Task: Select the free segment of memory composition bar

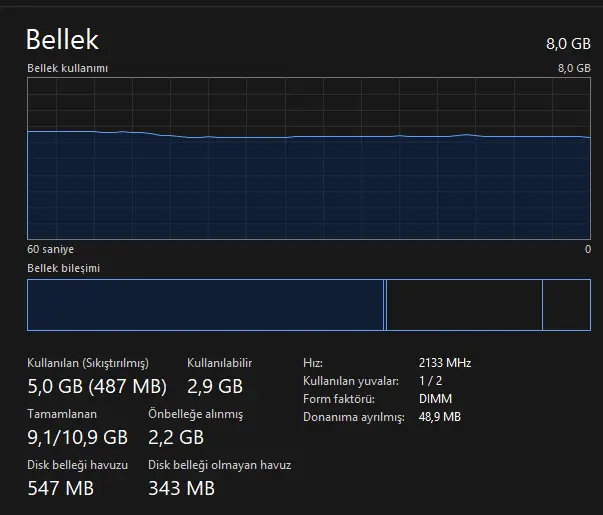Action: 566,305
